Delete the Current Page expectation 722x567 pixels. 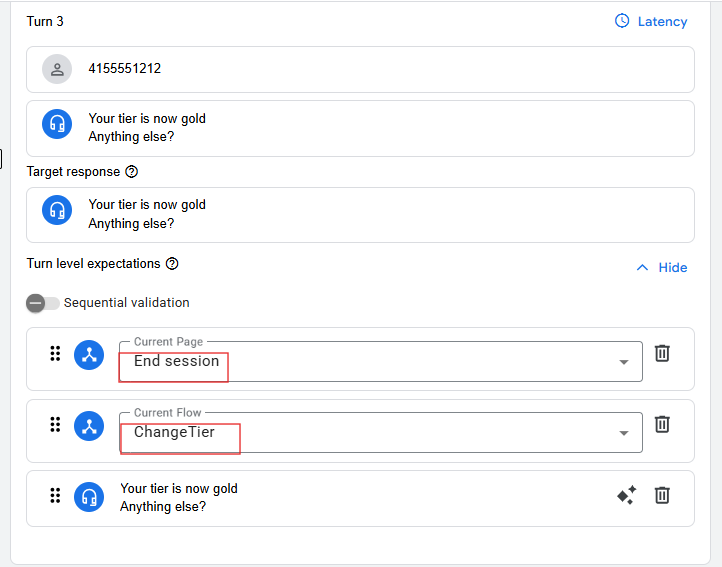tap(662, 353)
